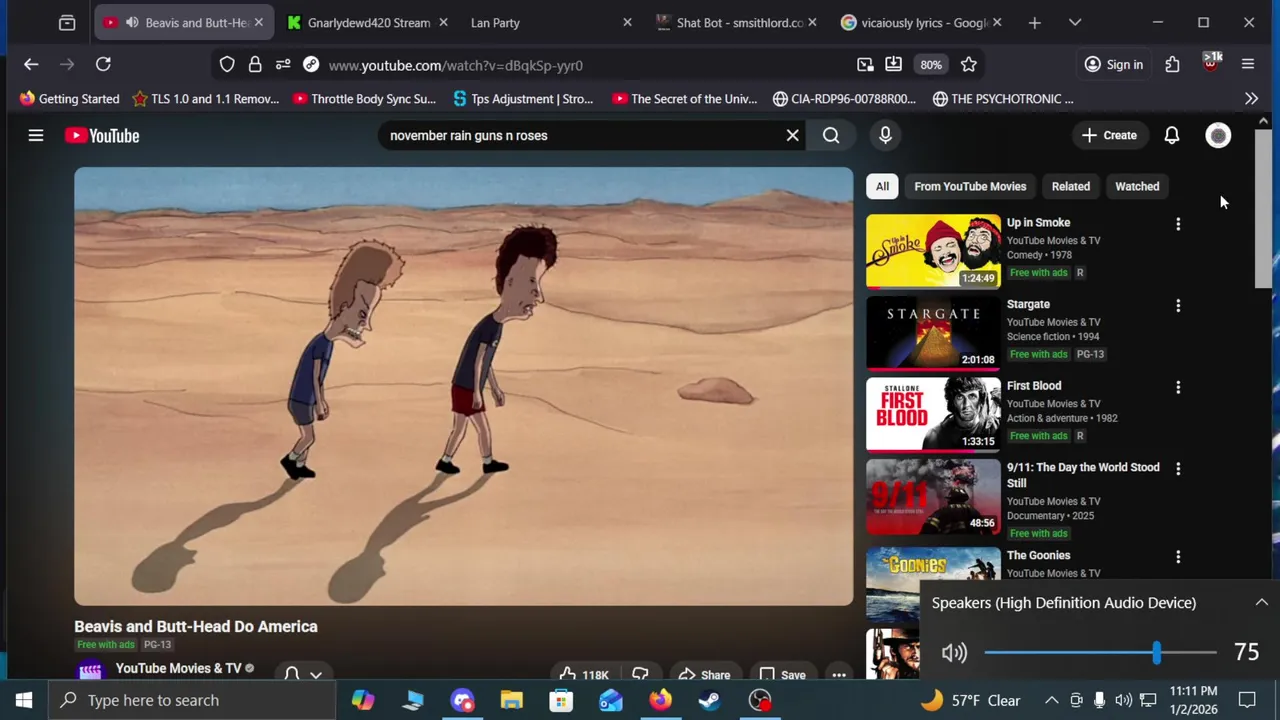
Task: Open the Windows notification center icon
Action: (1247, 700)
